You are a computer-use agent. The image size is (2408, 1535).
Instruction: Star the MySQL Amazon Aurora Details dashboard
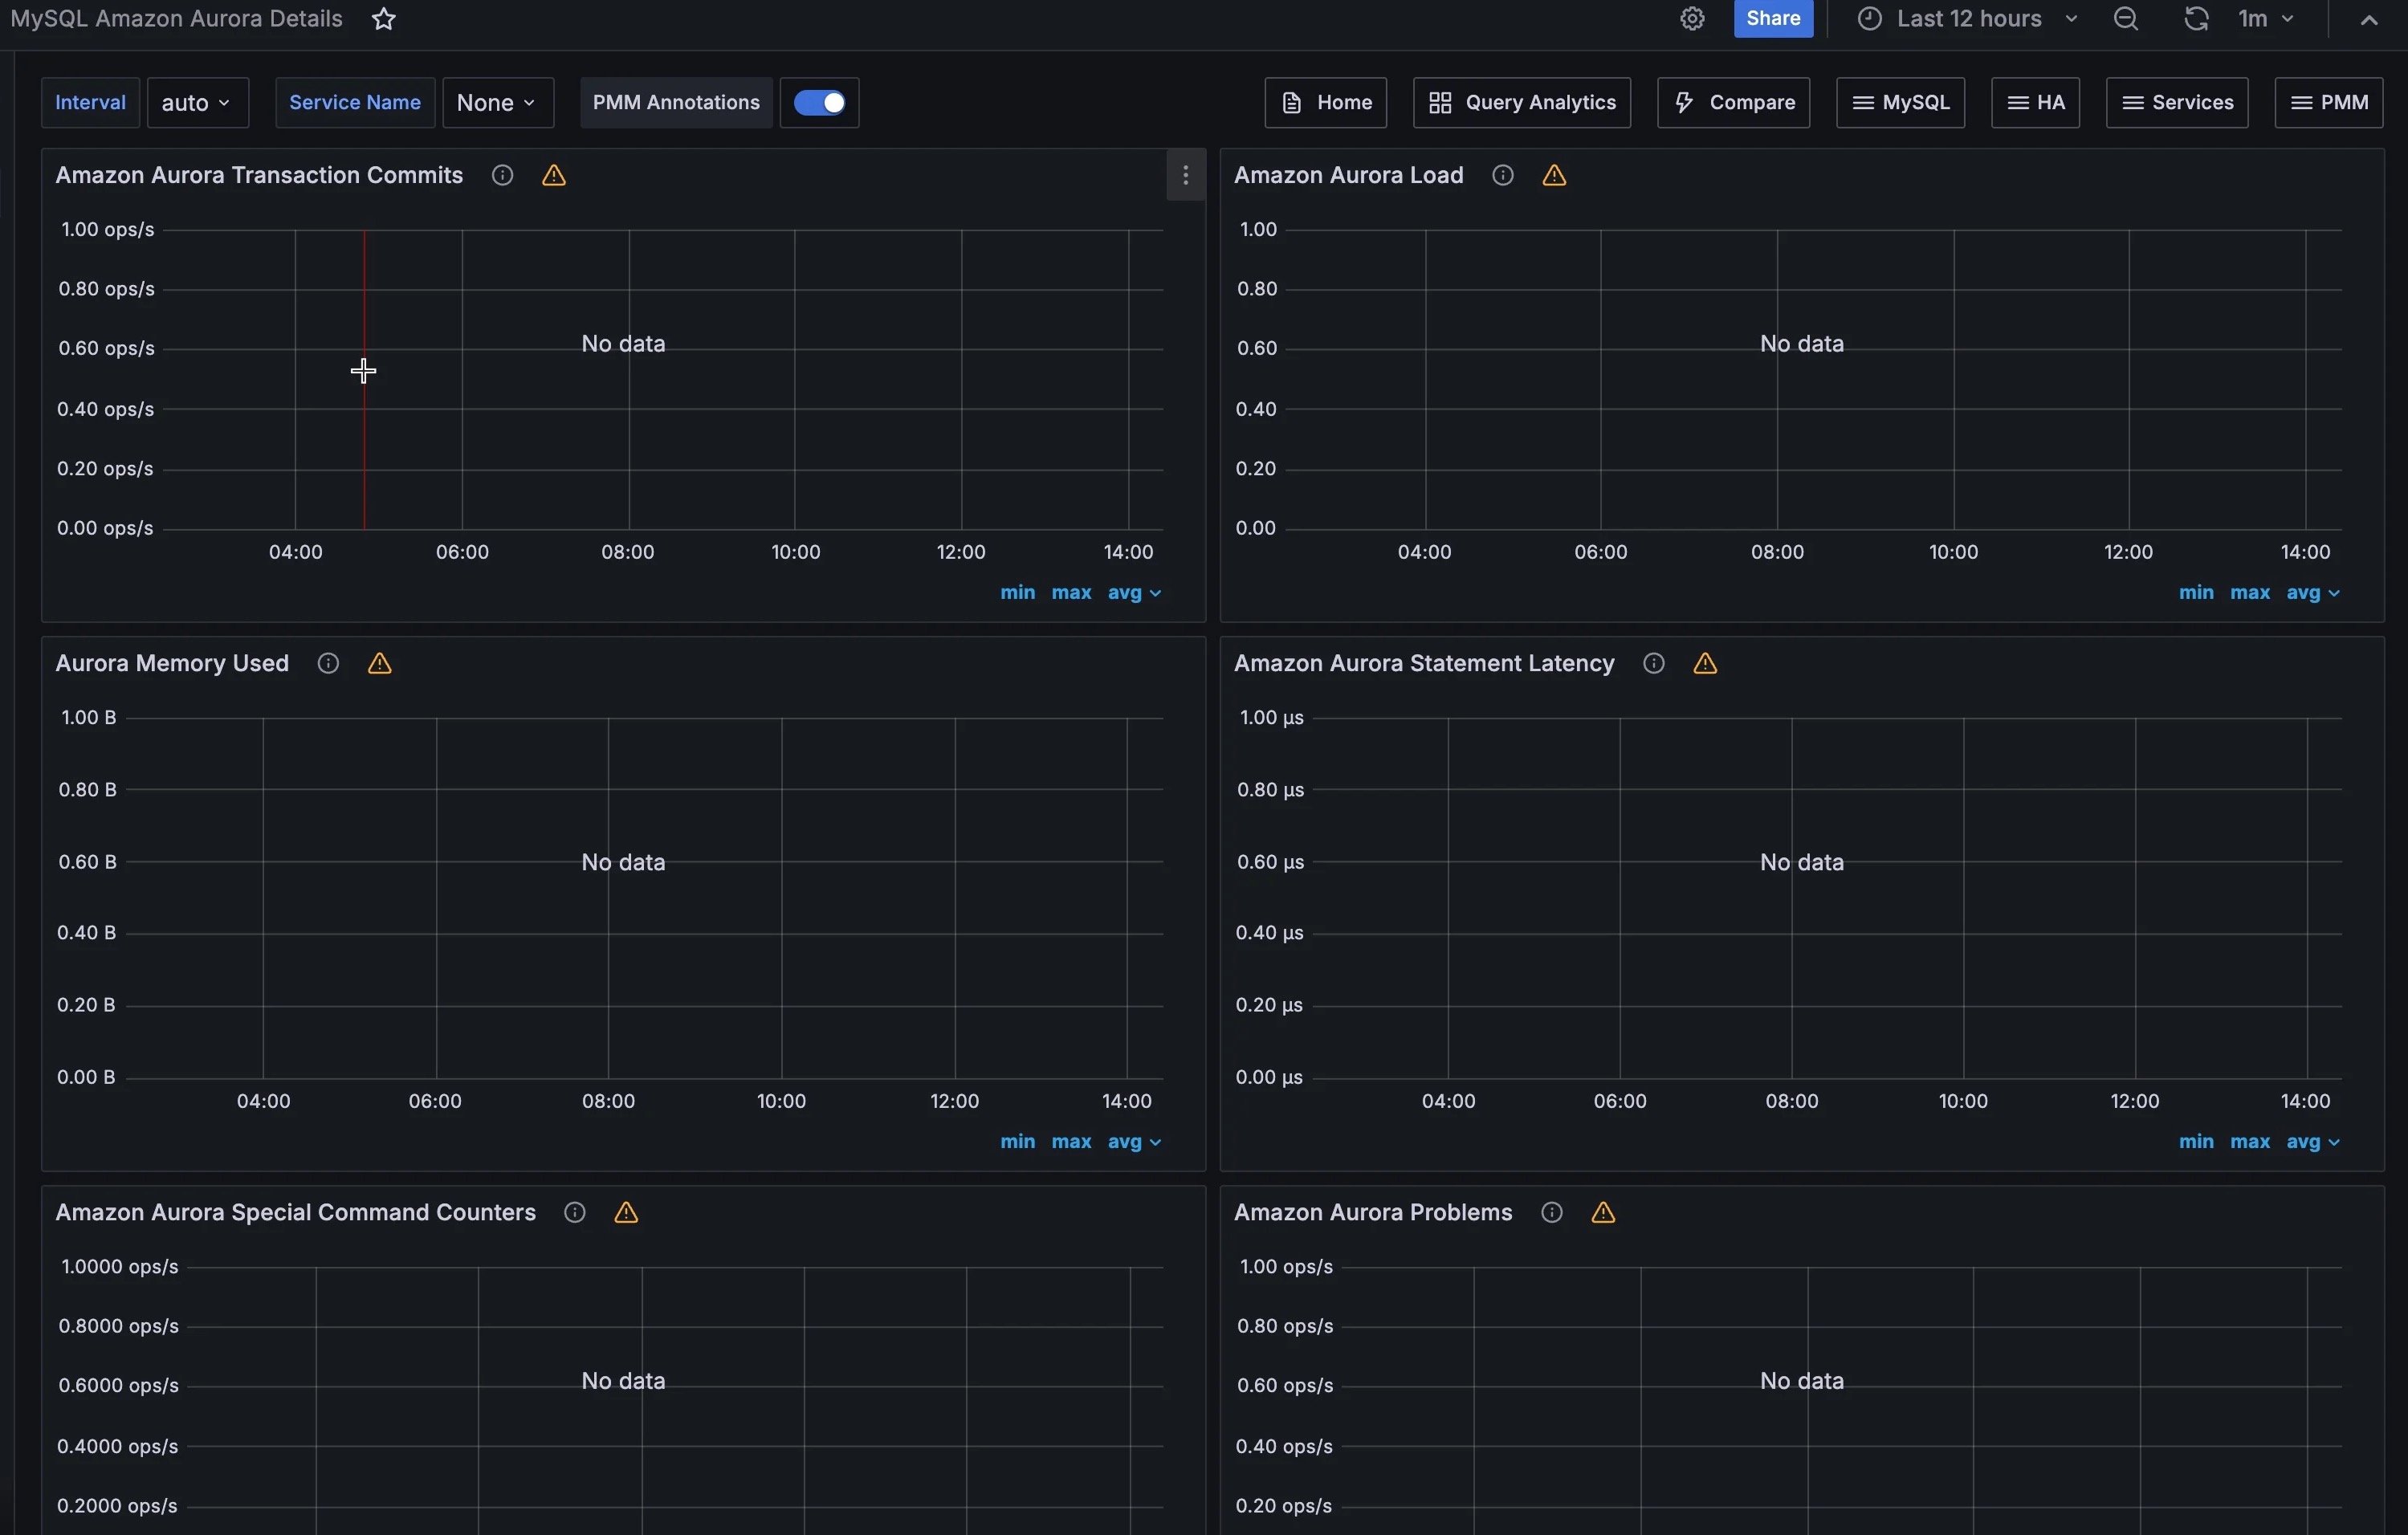click(x=384, y=19)
